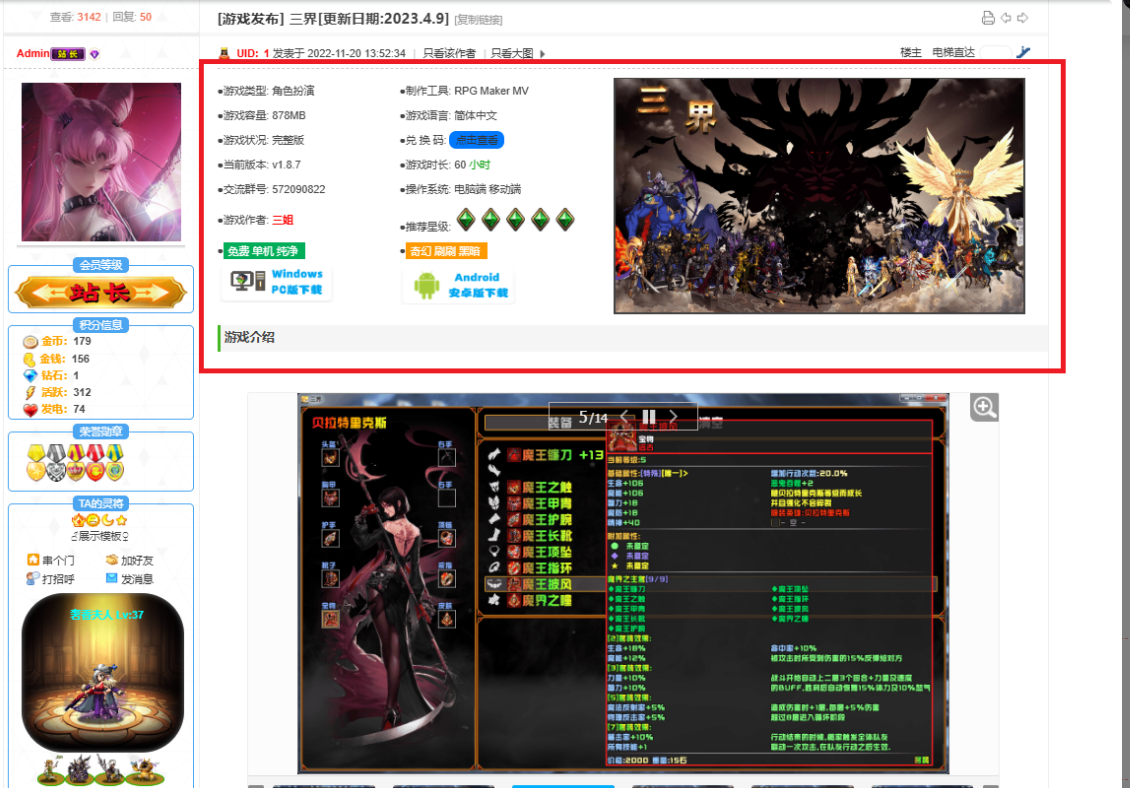1130x788 pixels.
Task: Click game author 三姐 link
Action: [282, 220]
